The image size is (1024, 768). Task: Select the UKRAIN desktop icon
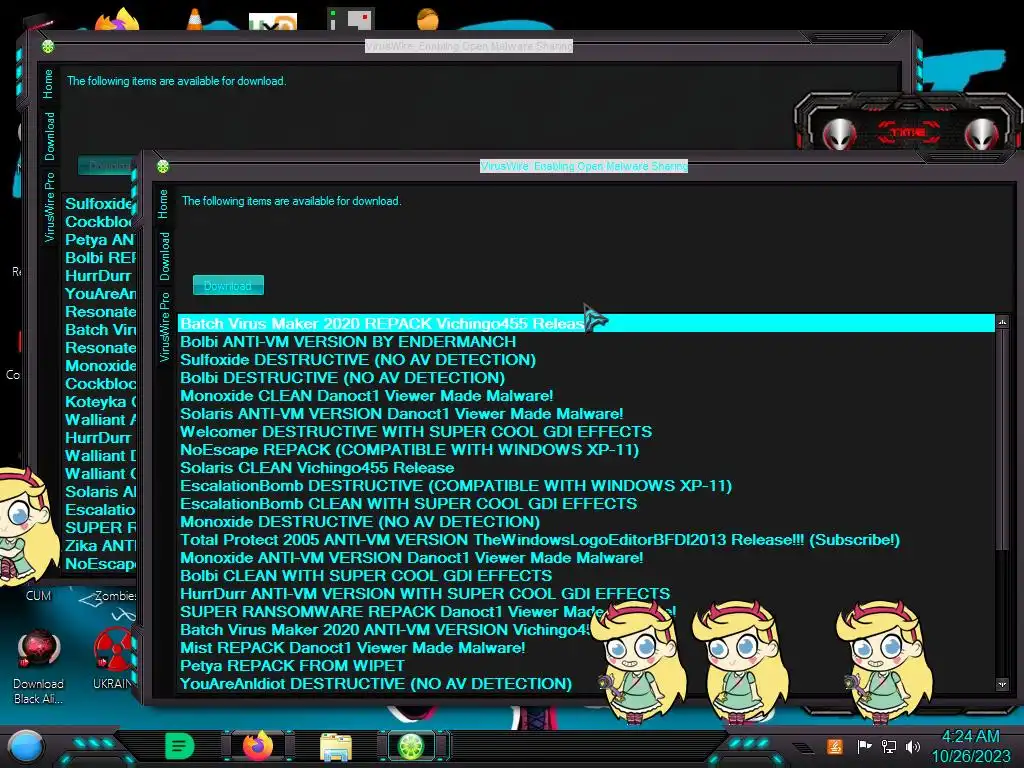tap(112, 658)
